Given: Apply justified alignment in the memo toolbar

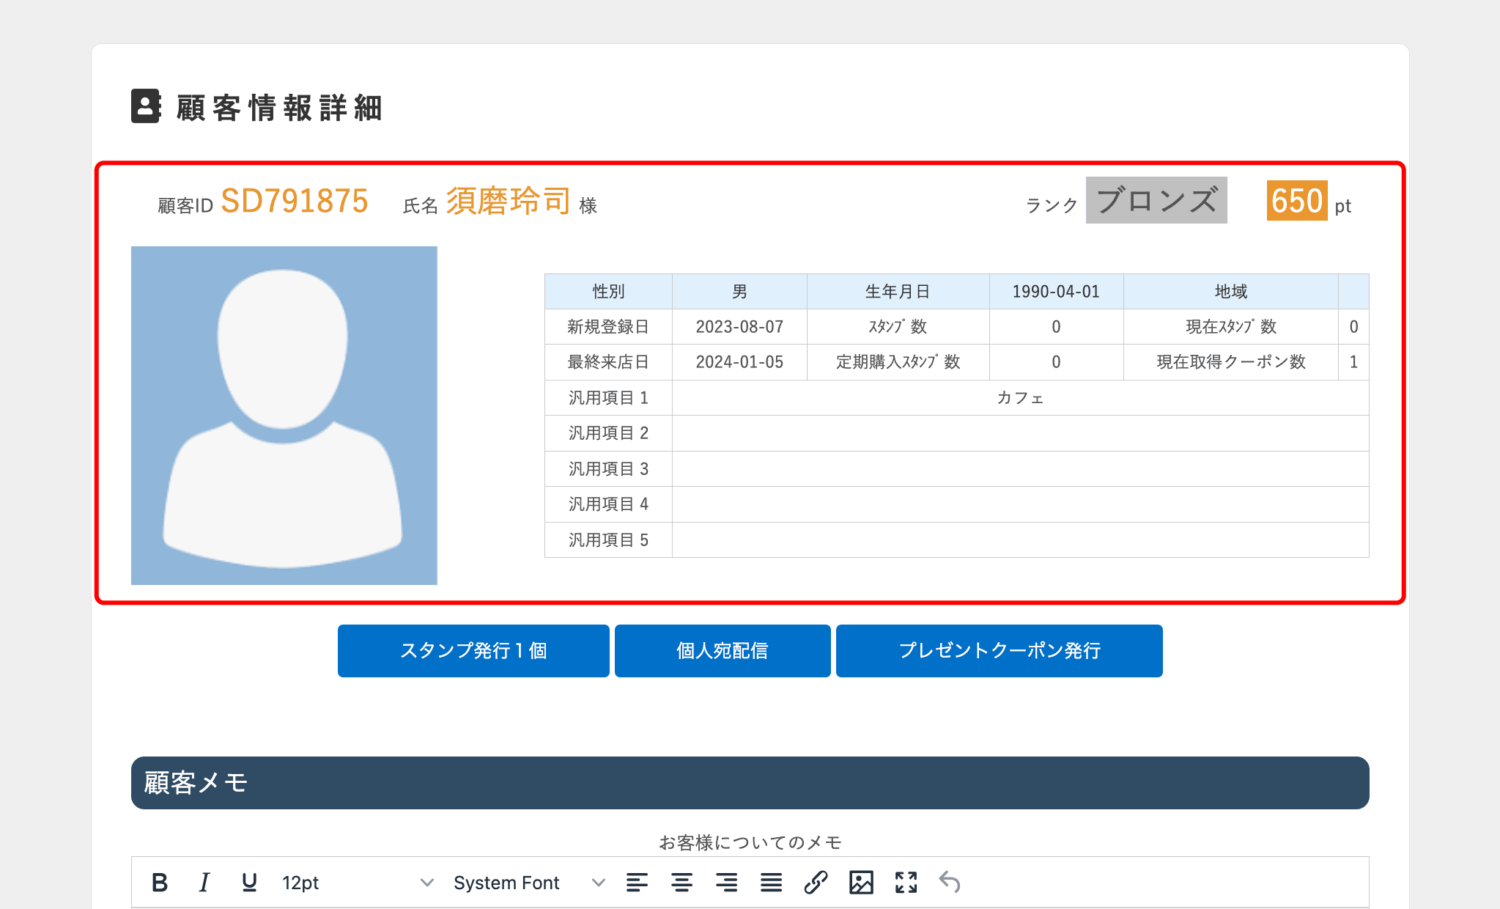Looking at the screenshot, I should (x=771, y=882).
